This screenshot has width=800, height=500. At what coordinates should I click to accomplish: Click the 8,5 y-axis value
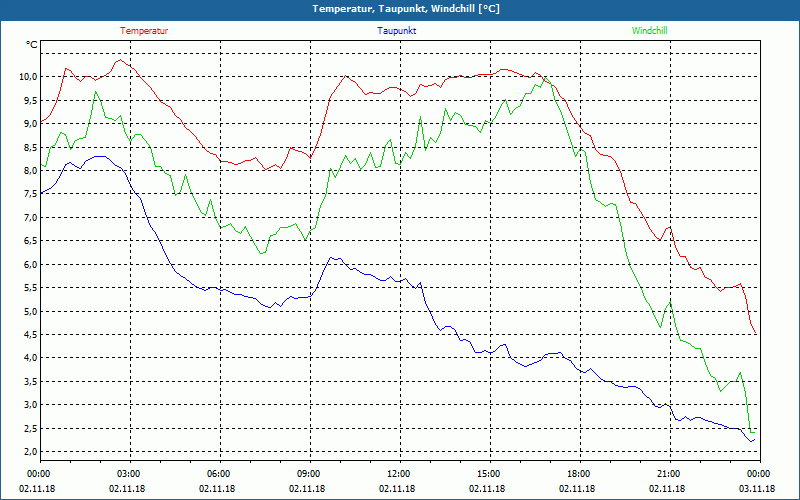[31, 147]
